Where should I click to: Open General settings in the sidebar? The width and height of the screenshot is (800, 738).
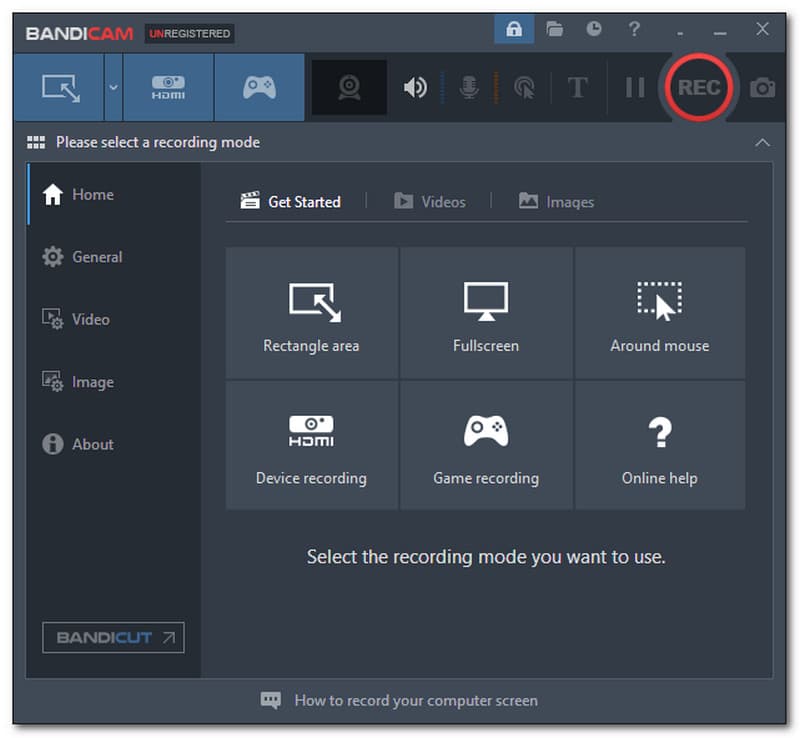(114, 257)
